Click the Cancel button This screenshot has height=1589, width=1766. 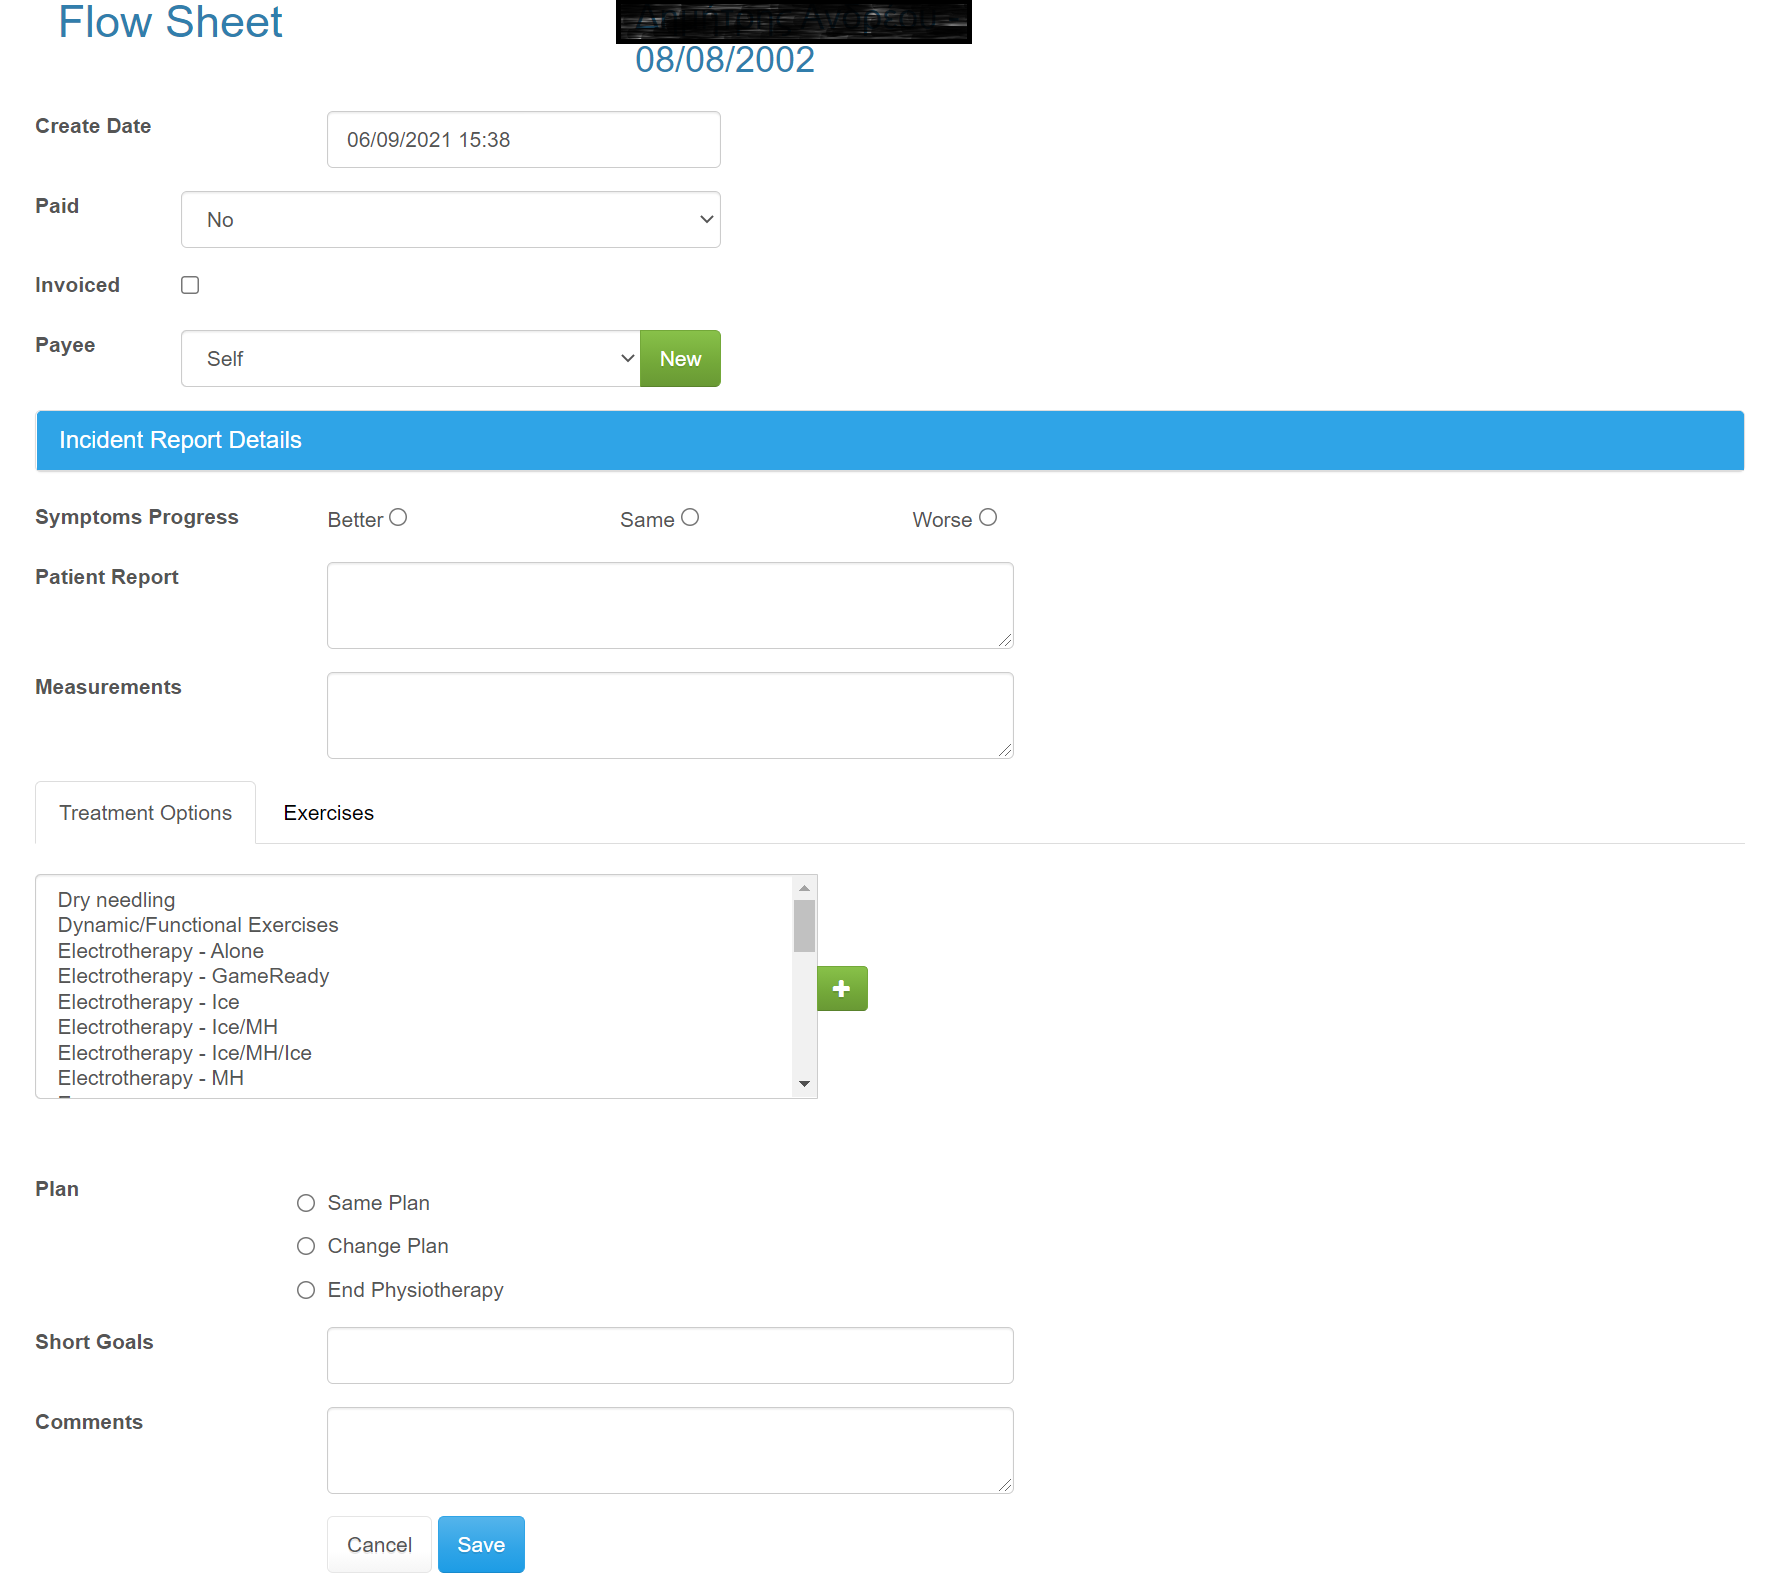point(379,1544)
